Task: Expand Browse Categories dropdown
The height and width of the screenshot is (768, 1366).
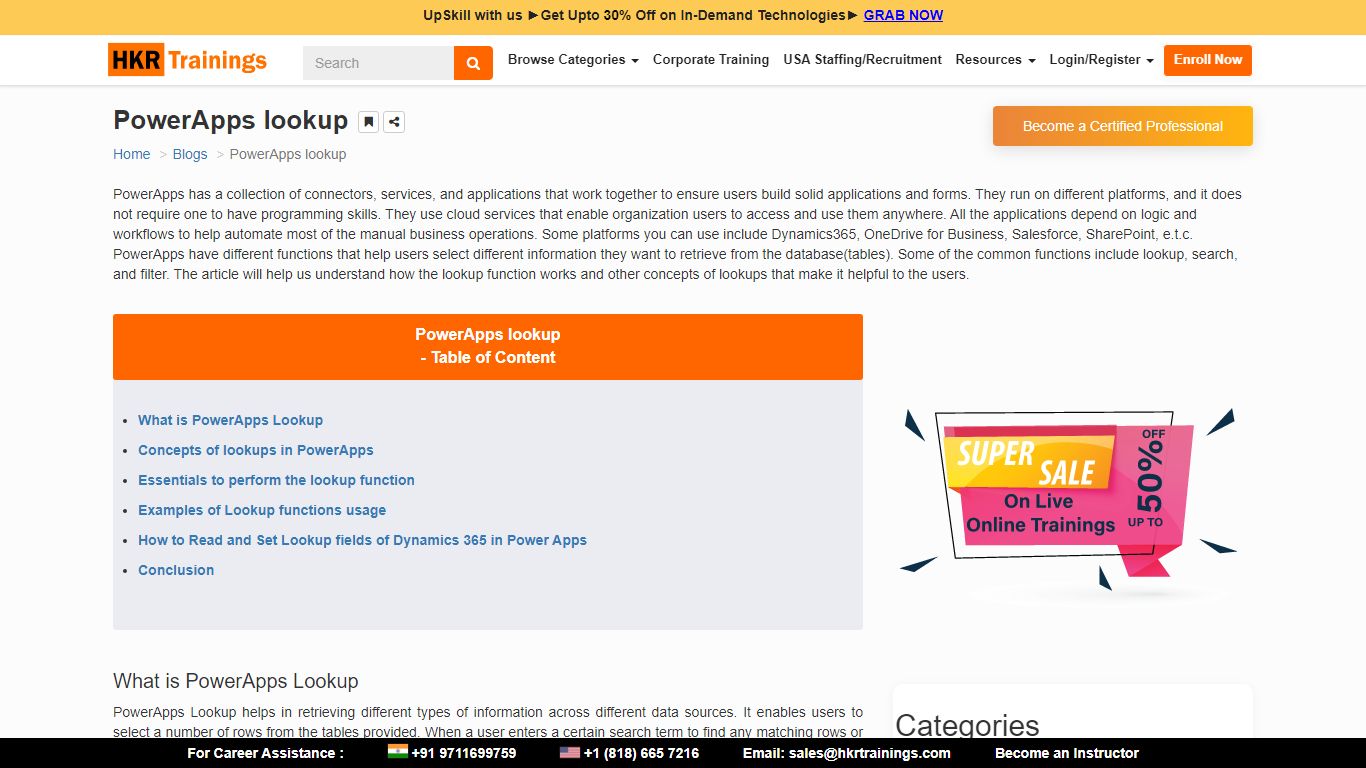Action: point(573,60)
